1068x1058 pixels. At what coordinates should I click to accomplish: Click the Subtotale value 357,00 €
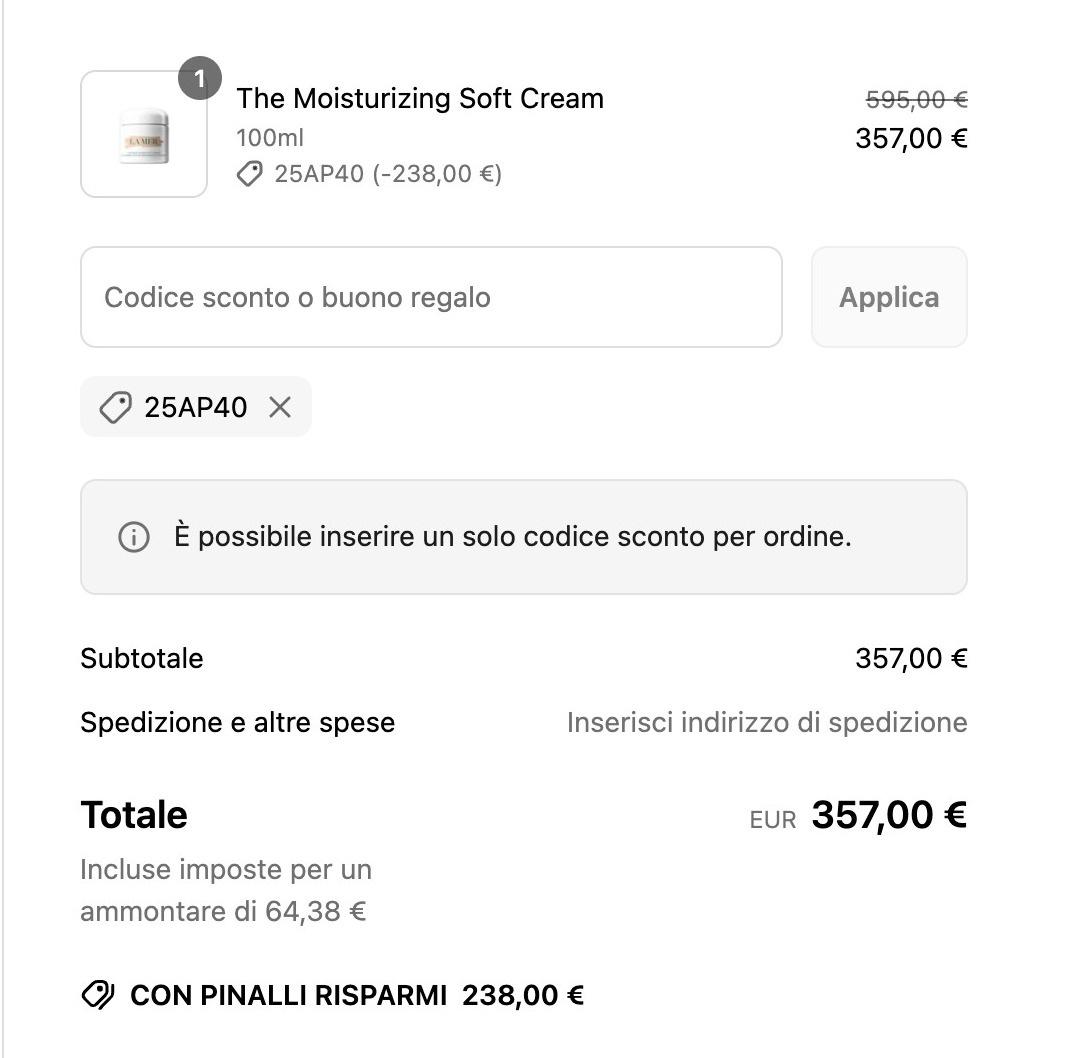911,659
